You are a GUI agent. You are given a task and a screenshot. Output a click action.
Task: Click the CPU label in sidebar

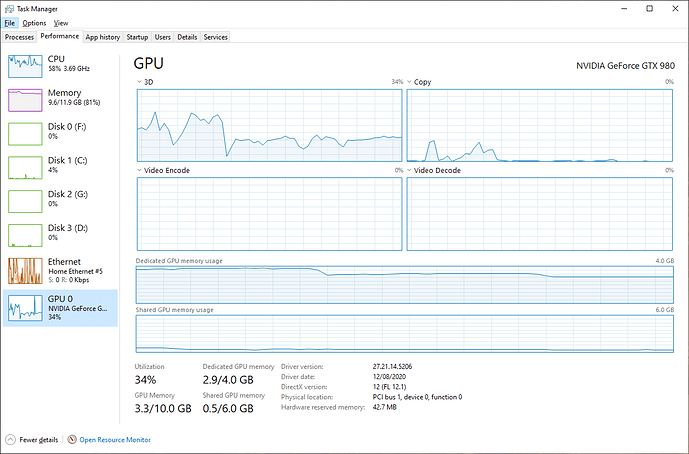[56, 59]
